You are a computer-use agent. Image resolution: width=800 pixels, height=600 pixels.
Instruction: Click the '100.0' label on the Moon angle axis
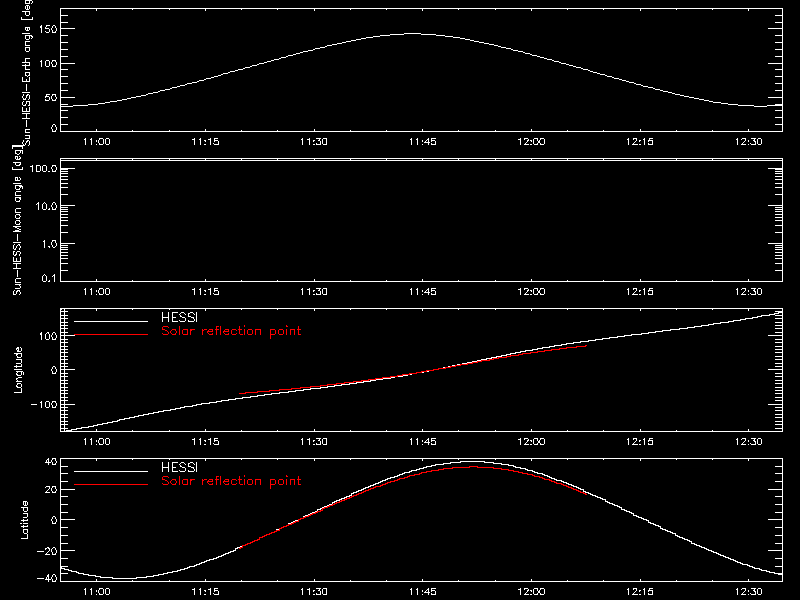coord(44,168)
